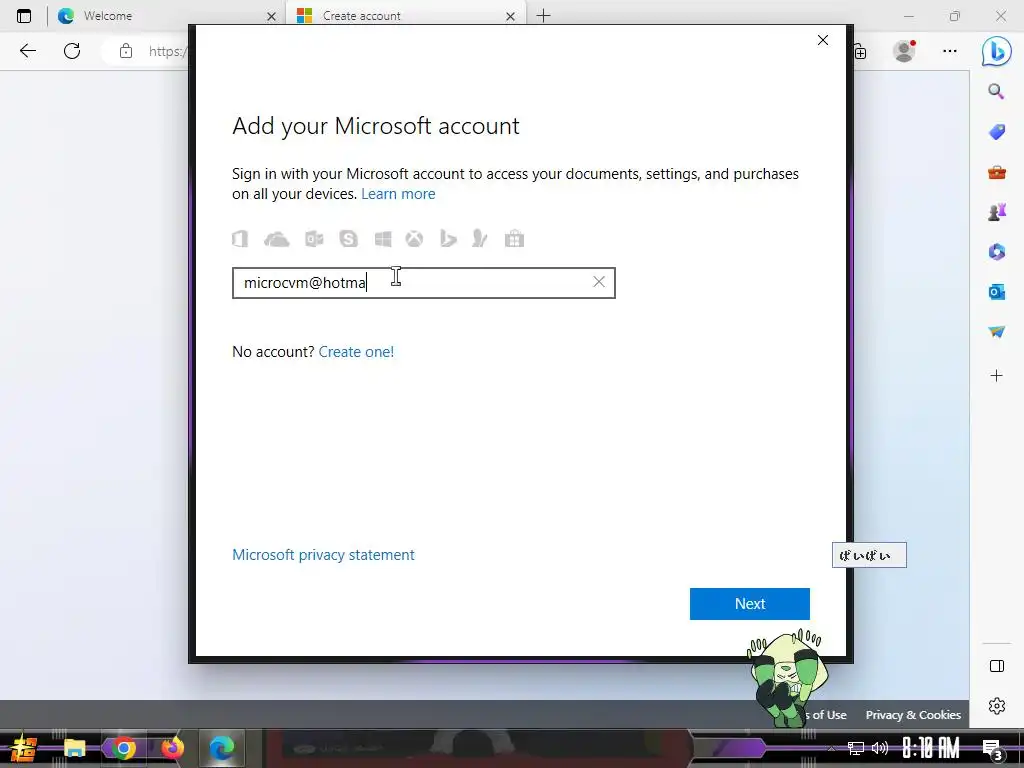Click the taskbar clock showing 8:10 AM
Image resolution: width=1024 pixels, height=768 pixels.
point(931,748)
